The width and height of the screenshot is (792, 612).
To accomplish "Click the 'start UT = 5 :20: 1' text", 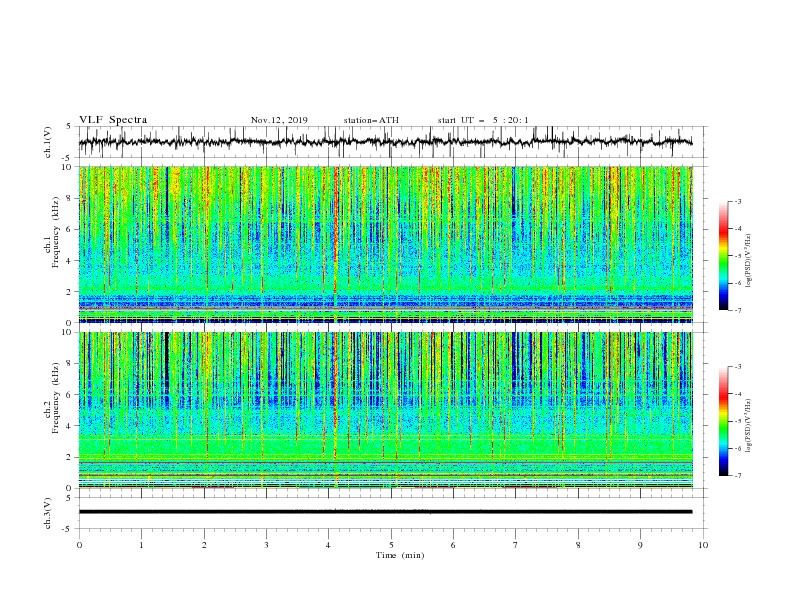I will click(x=483, y=120).
